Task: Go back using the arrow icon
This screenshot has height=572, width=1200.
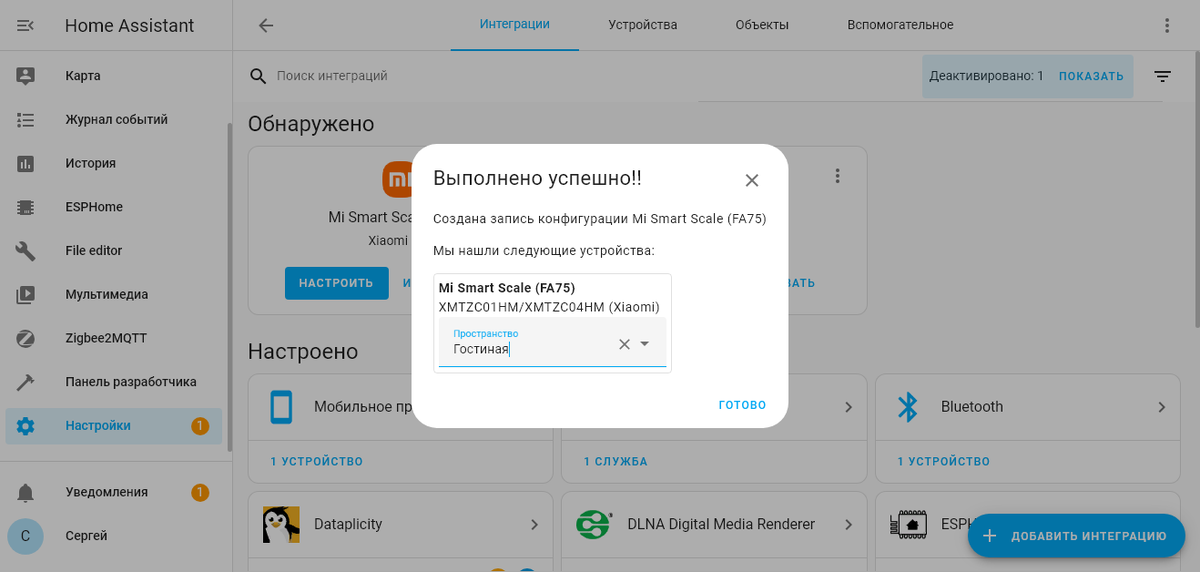Action: pyautogui.click(x=266, y=26)
